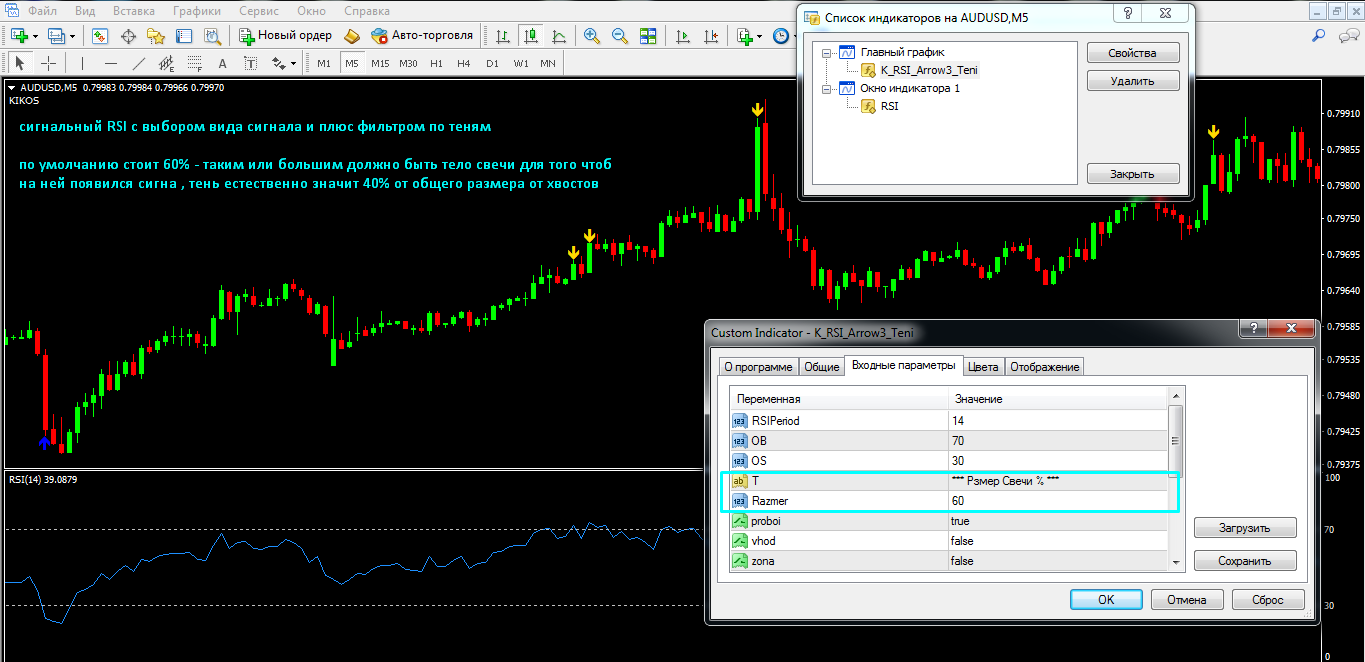The width and height of the screenshot is (1365, 662).
Task: Switch to the Цвета tab
Action: pos(983,367)
